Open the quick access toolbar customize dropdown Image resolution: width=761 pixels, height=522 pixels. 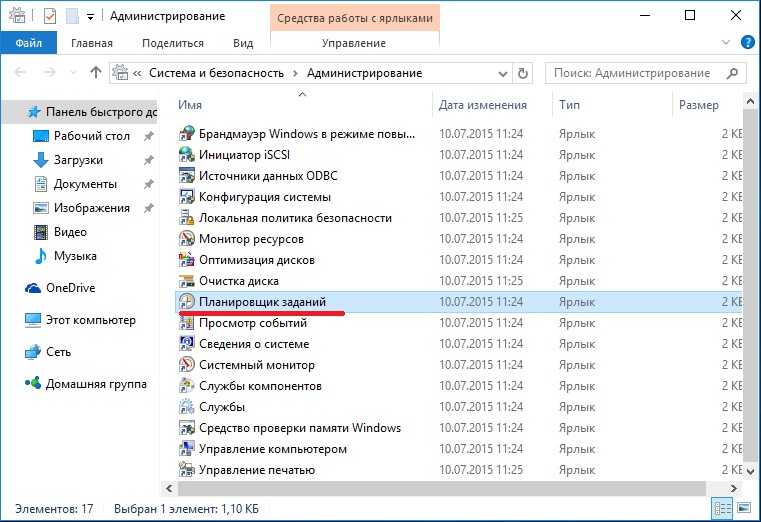tap(90, 17)
